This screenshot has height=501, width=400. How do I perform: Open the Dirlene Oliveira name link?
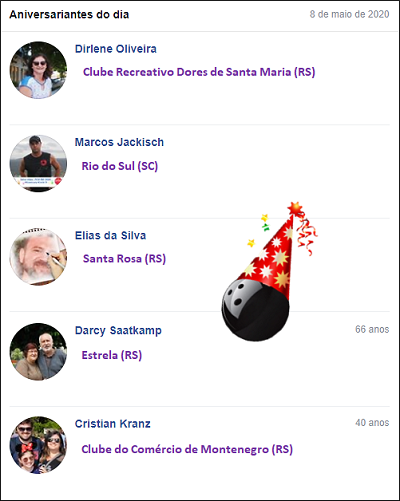point(116,49)
